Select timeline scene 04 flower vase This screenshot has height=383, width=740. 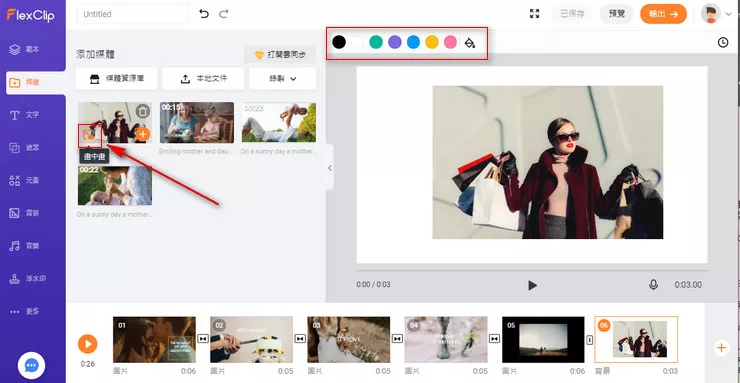pyautogui.click(x=446, y=340)
